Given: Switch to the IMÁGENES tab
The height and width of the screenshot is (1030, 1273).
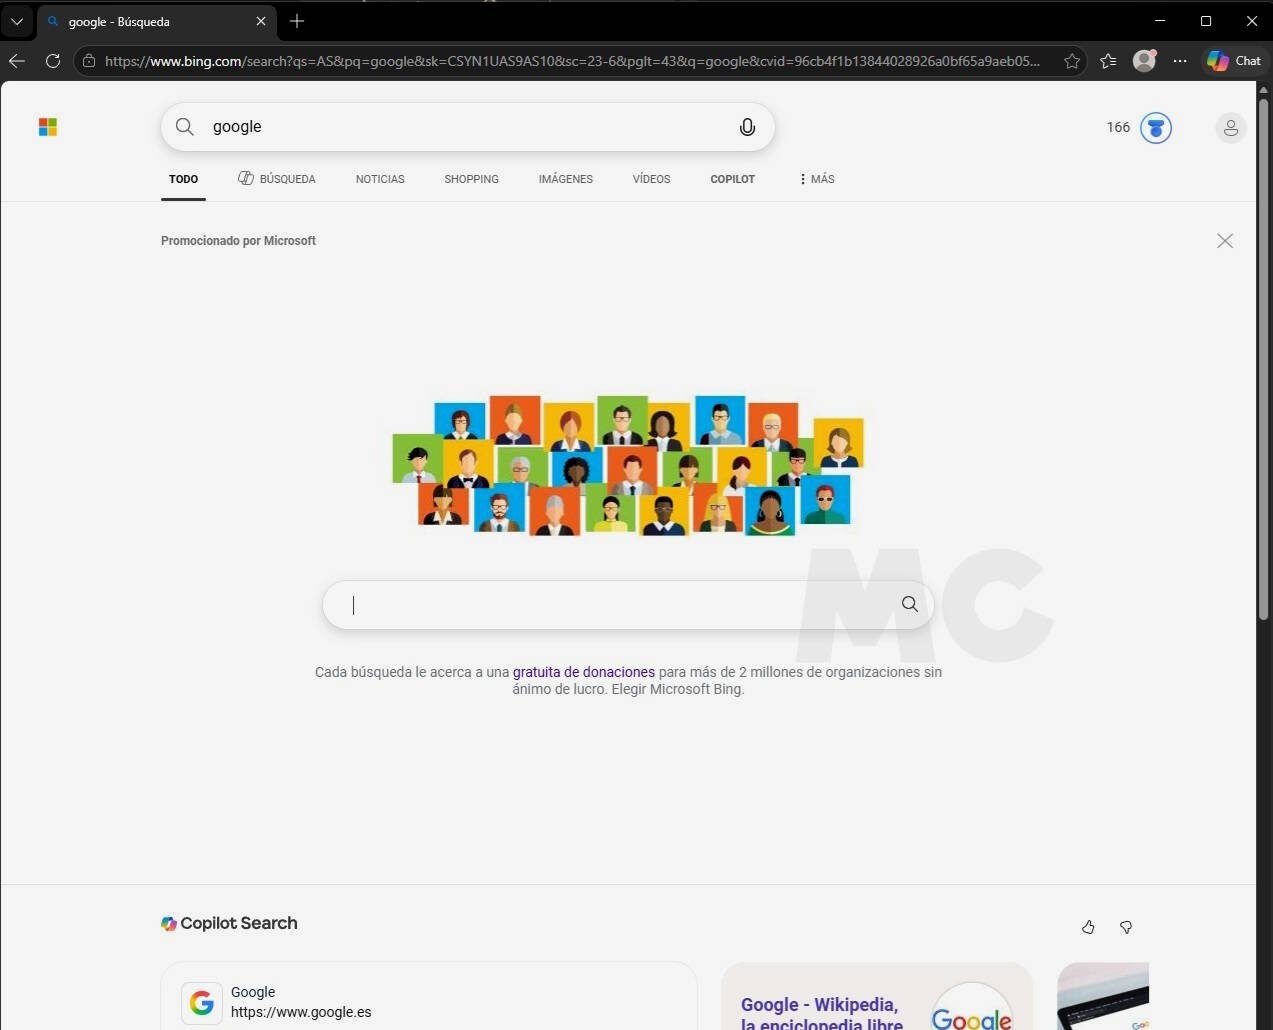Looking at the screenshot, I should 566,179.
